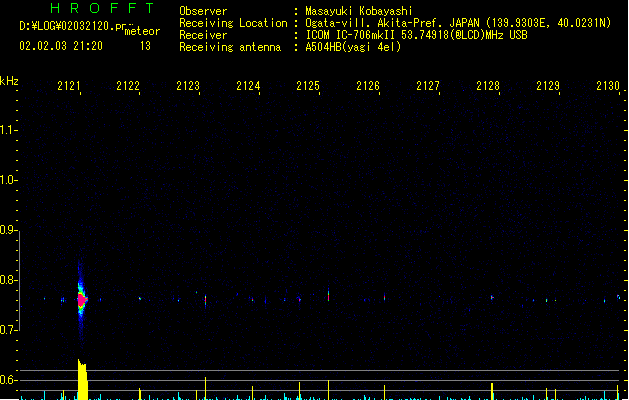Click the 0.6 kHz frequency axis label
This screenshot has width=629, height=400.
(7, 380)
